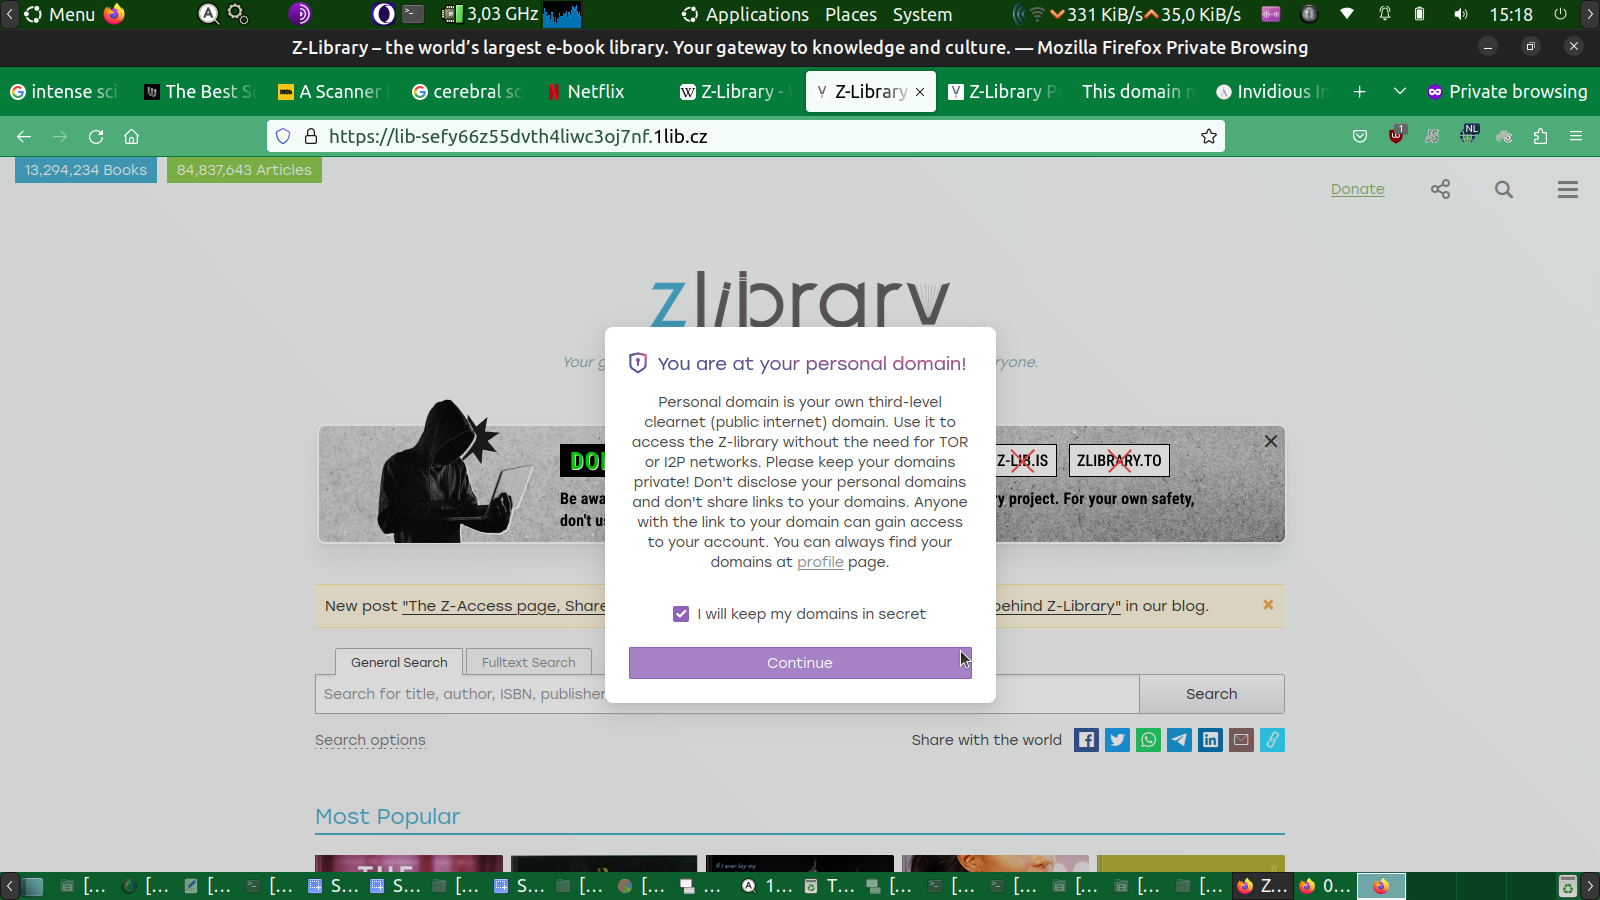Click the Donate link
The width and height of the screenshot is (1600, 900).
[x=1357, y=189]
